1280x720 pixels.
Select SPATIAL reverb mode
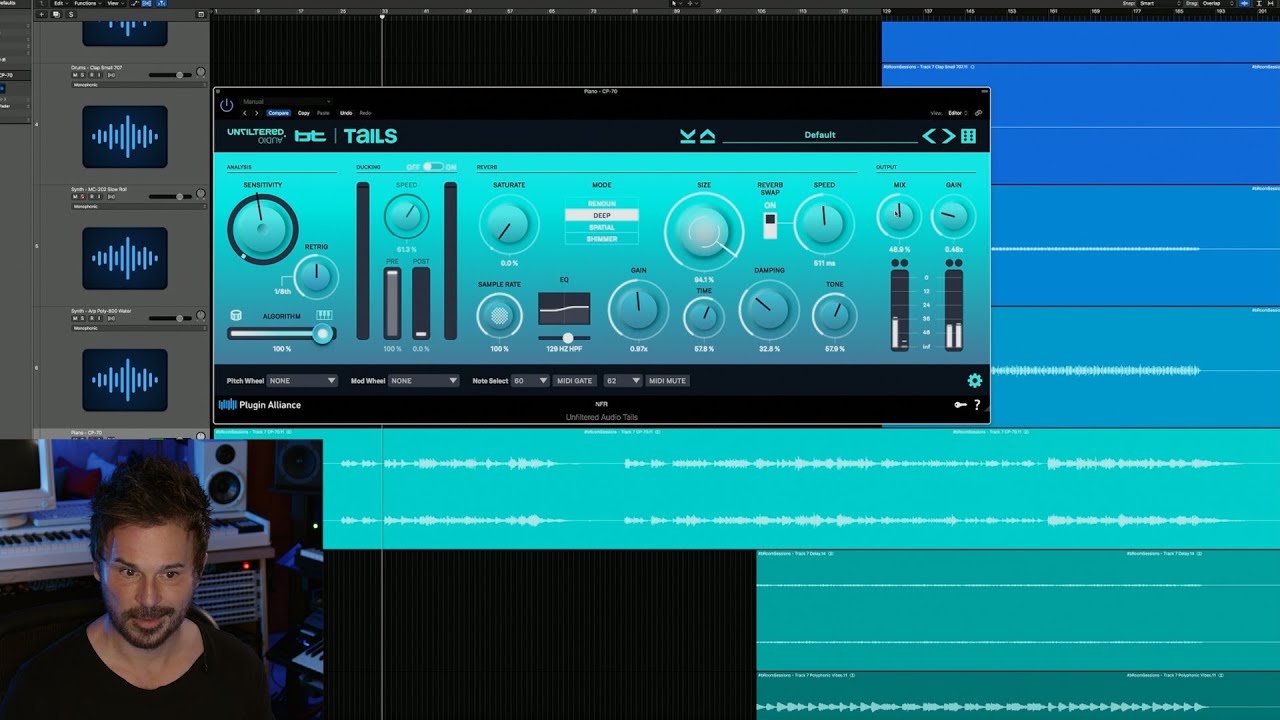pos(602,227)
